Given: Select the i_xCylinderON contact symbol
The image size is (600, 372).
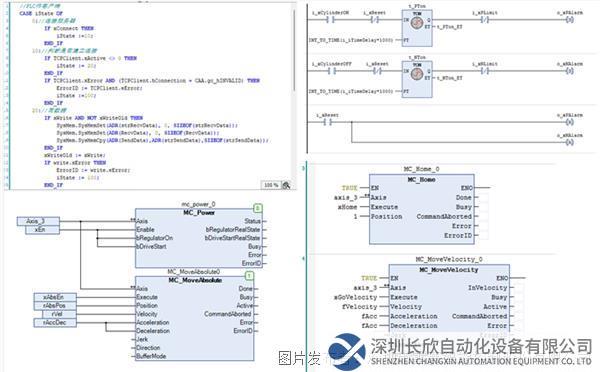Looking at the screenshot, I should (x=330, y=20).
